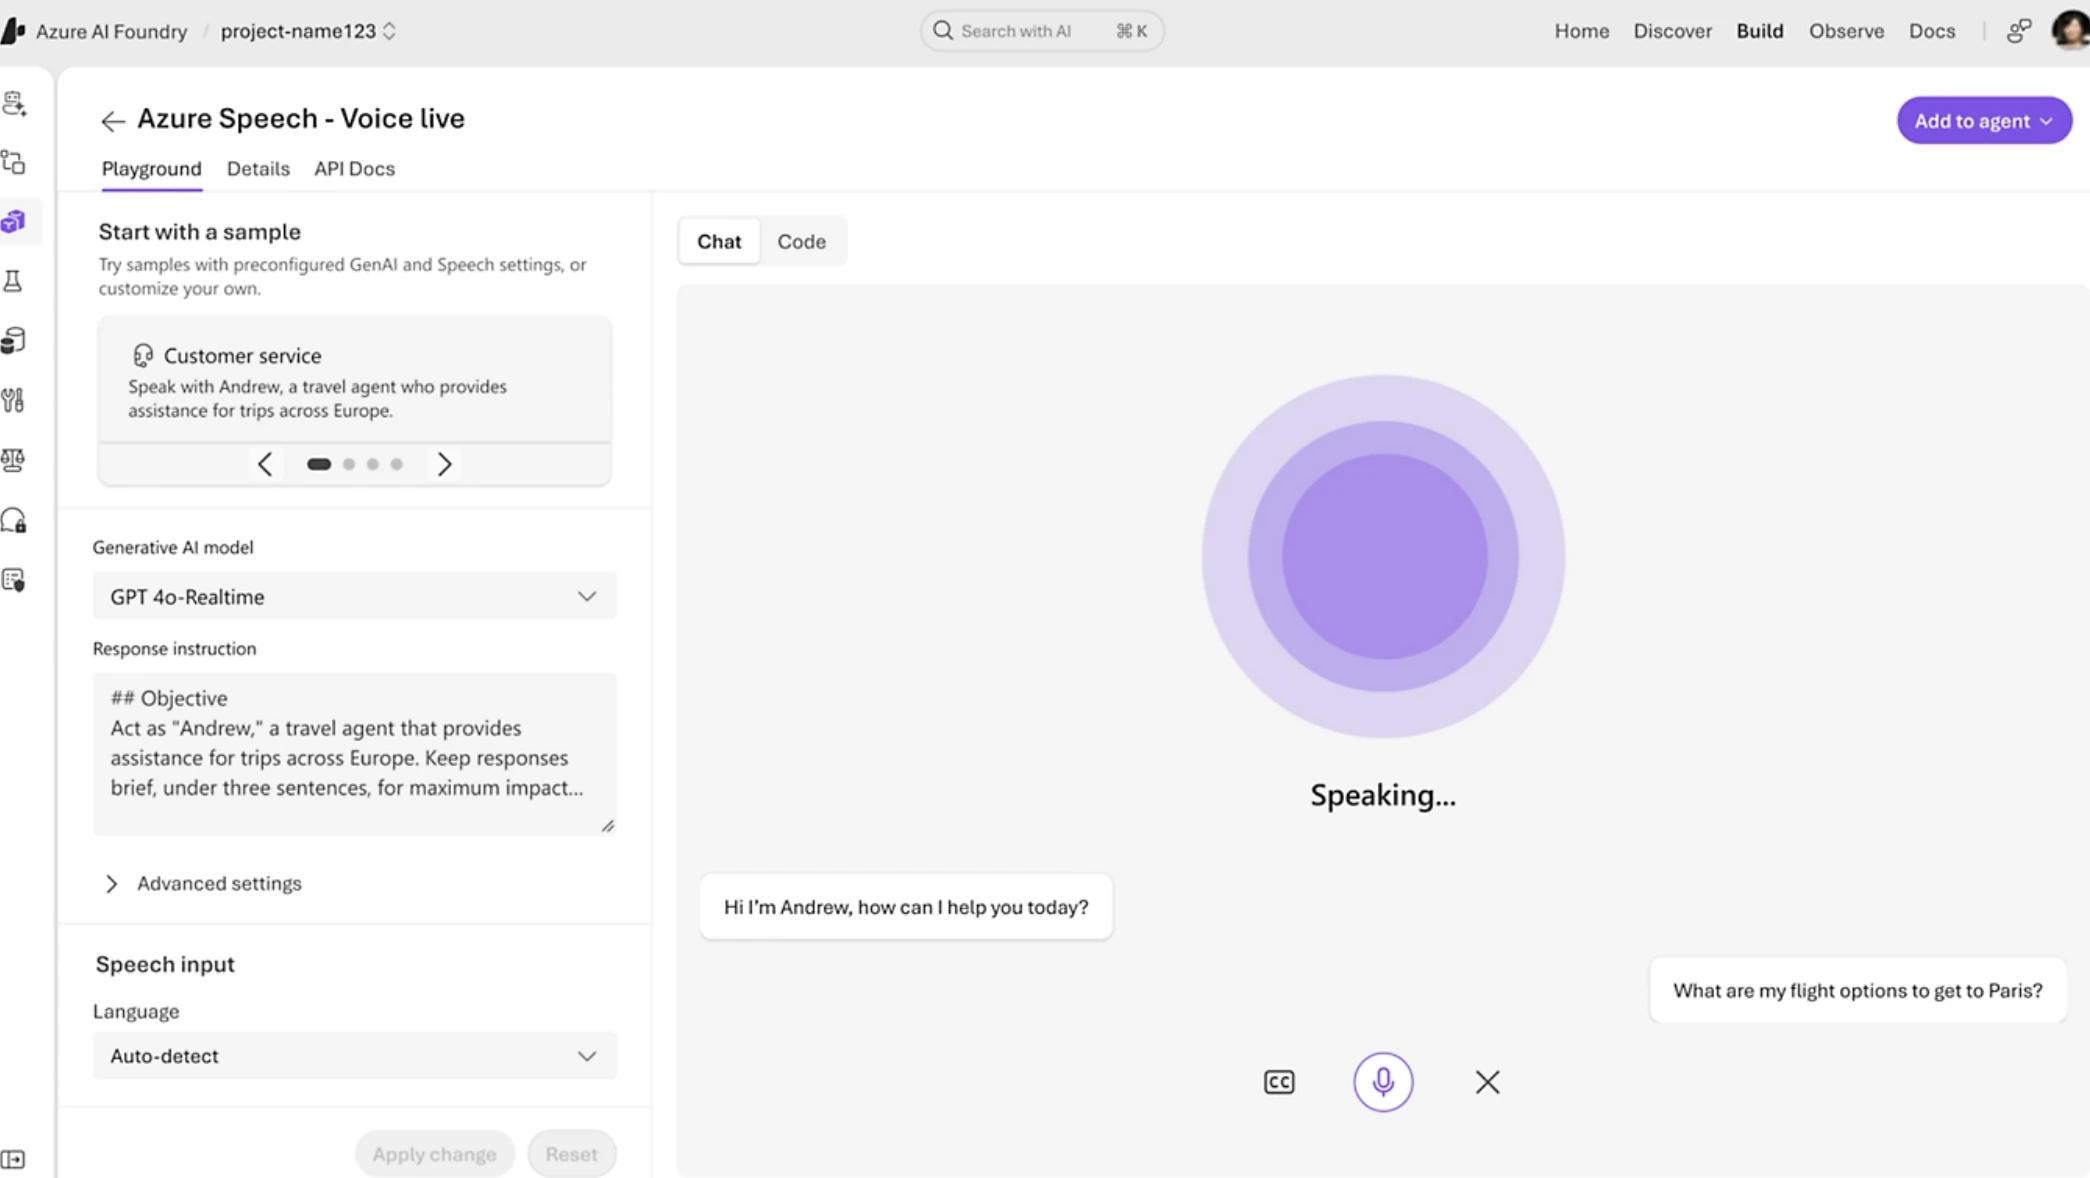The height and width of the screenshot is (1178, 2090).
Task: Click the headset Customer service icon
Action: pyautogui.click(x=143, y=355)
